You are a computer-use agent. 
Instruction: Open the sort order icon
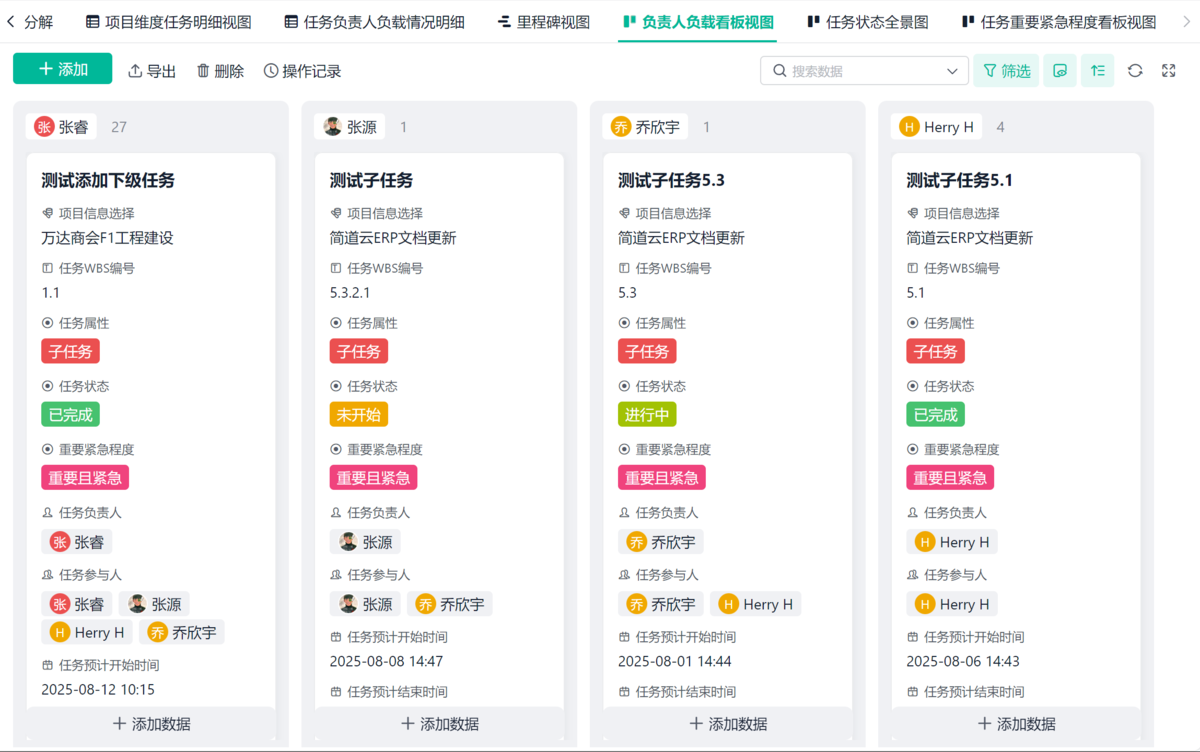click(x=1097, y=71)
